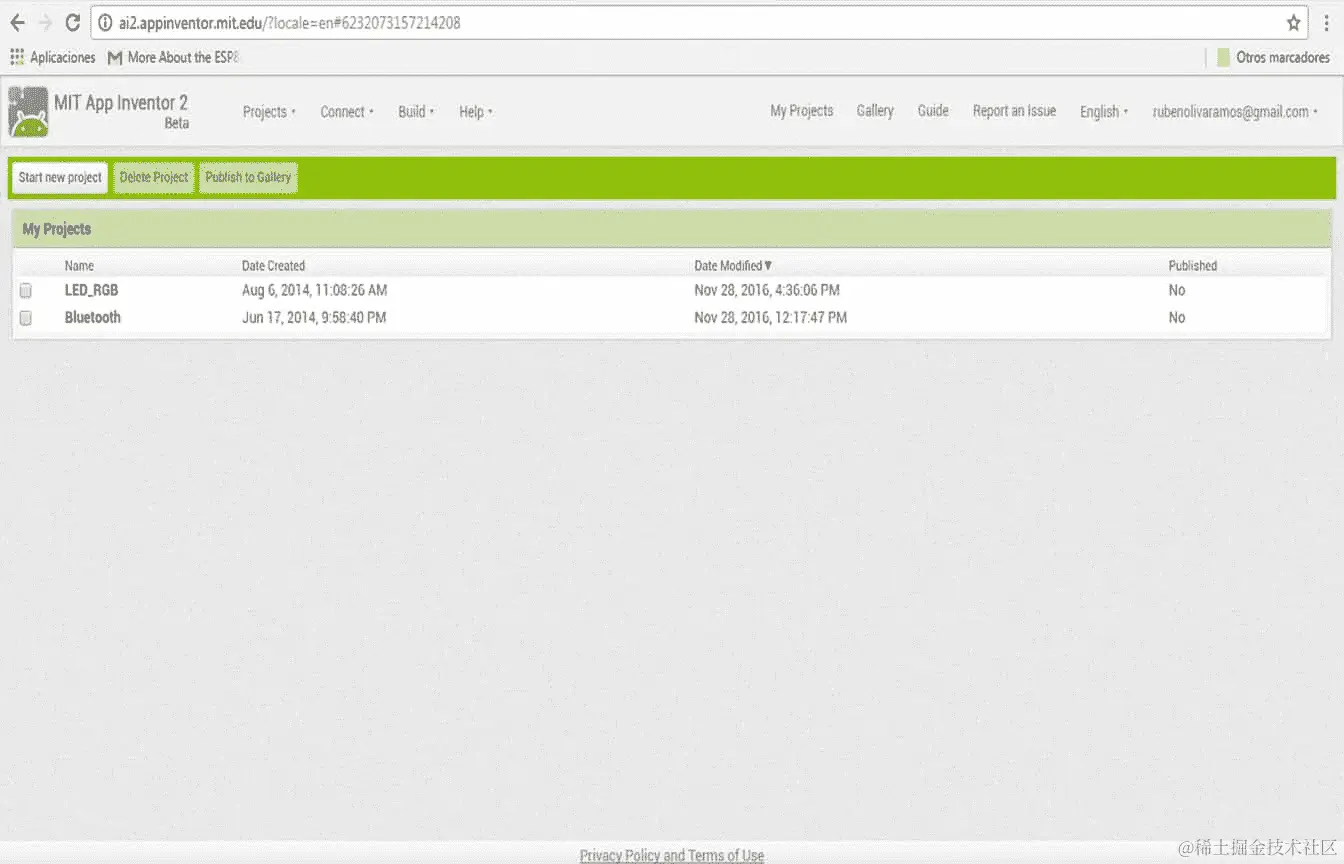Bookmark page with the star icon
Screen dimensions: 1344x864
[1293, 22]
